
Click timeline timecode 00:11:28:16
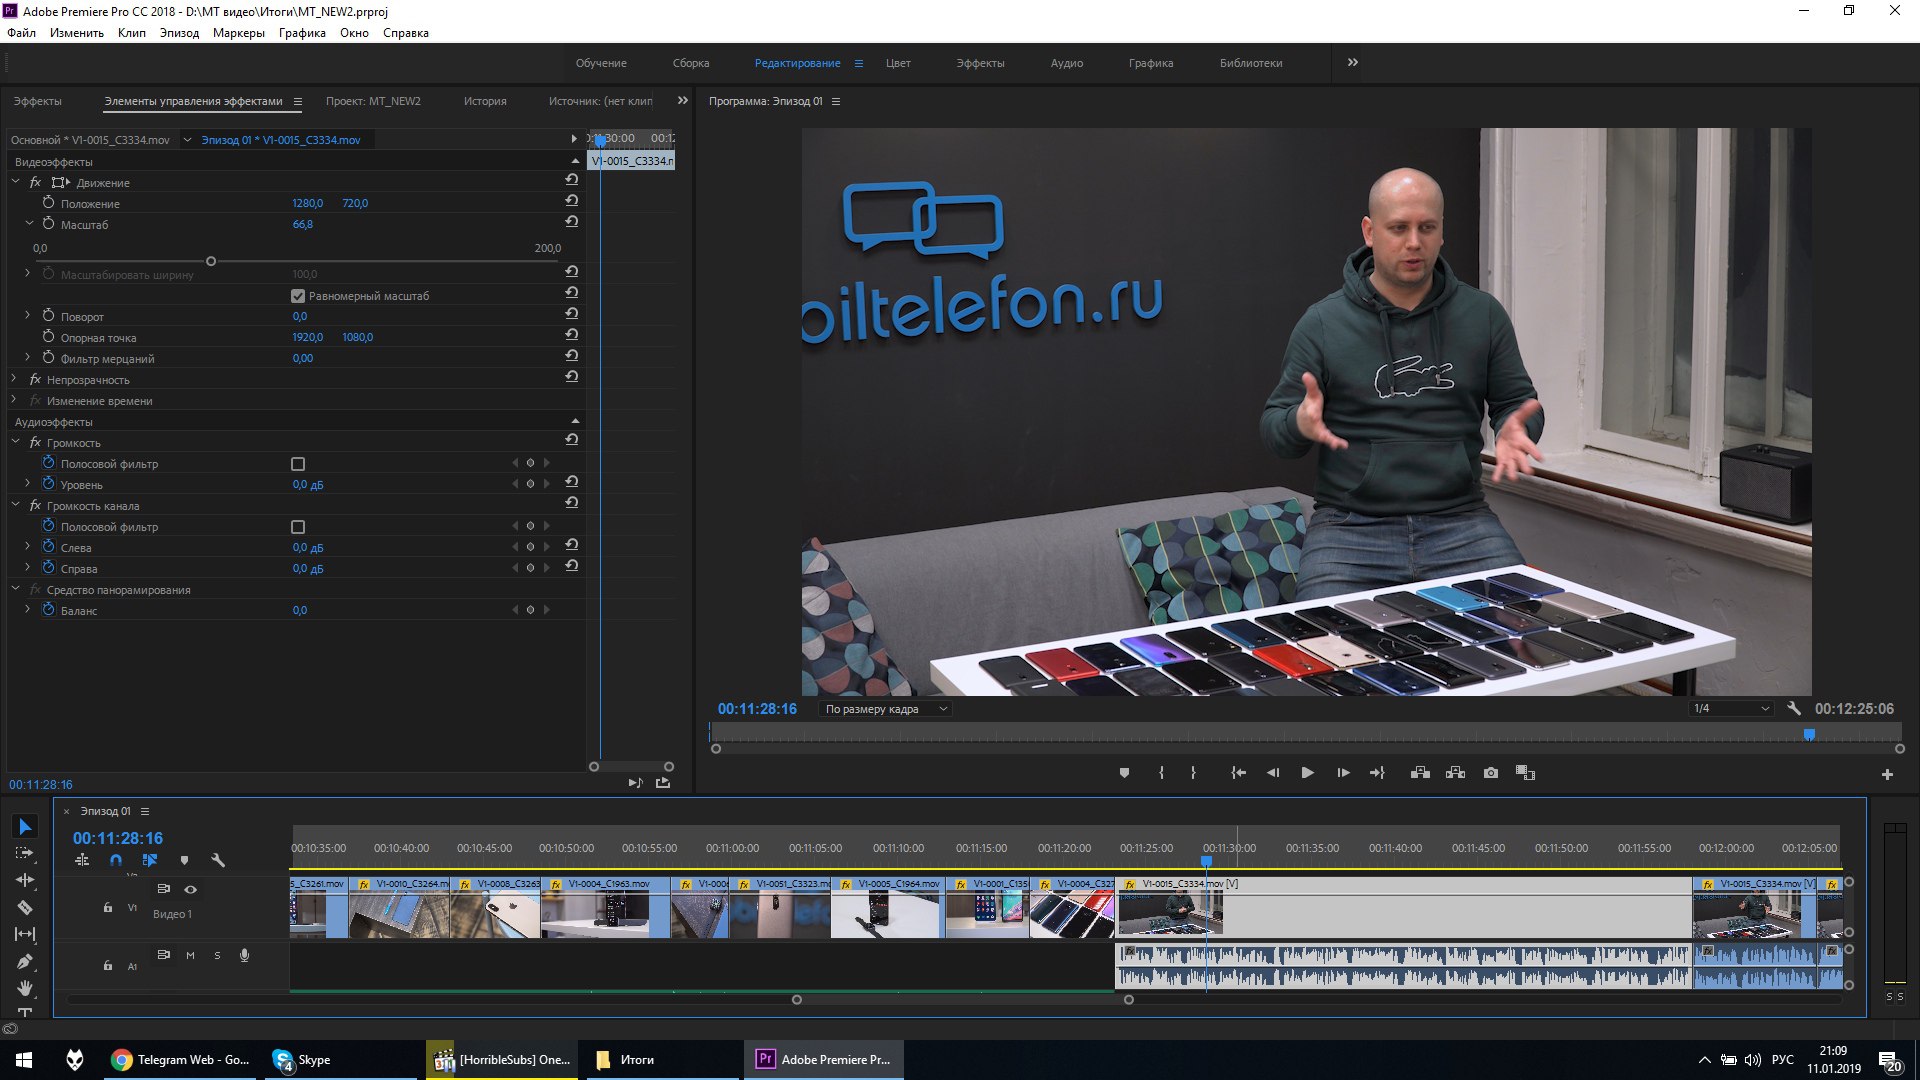coord(117,838)
